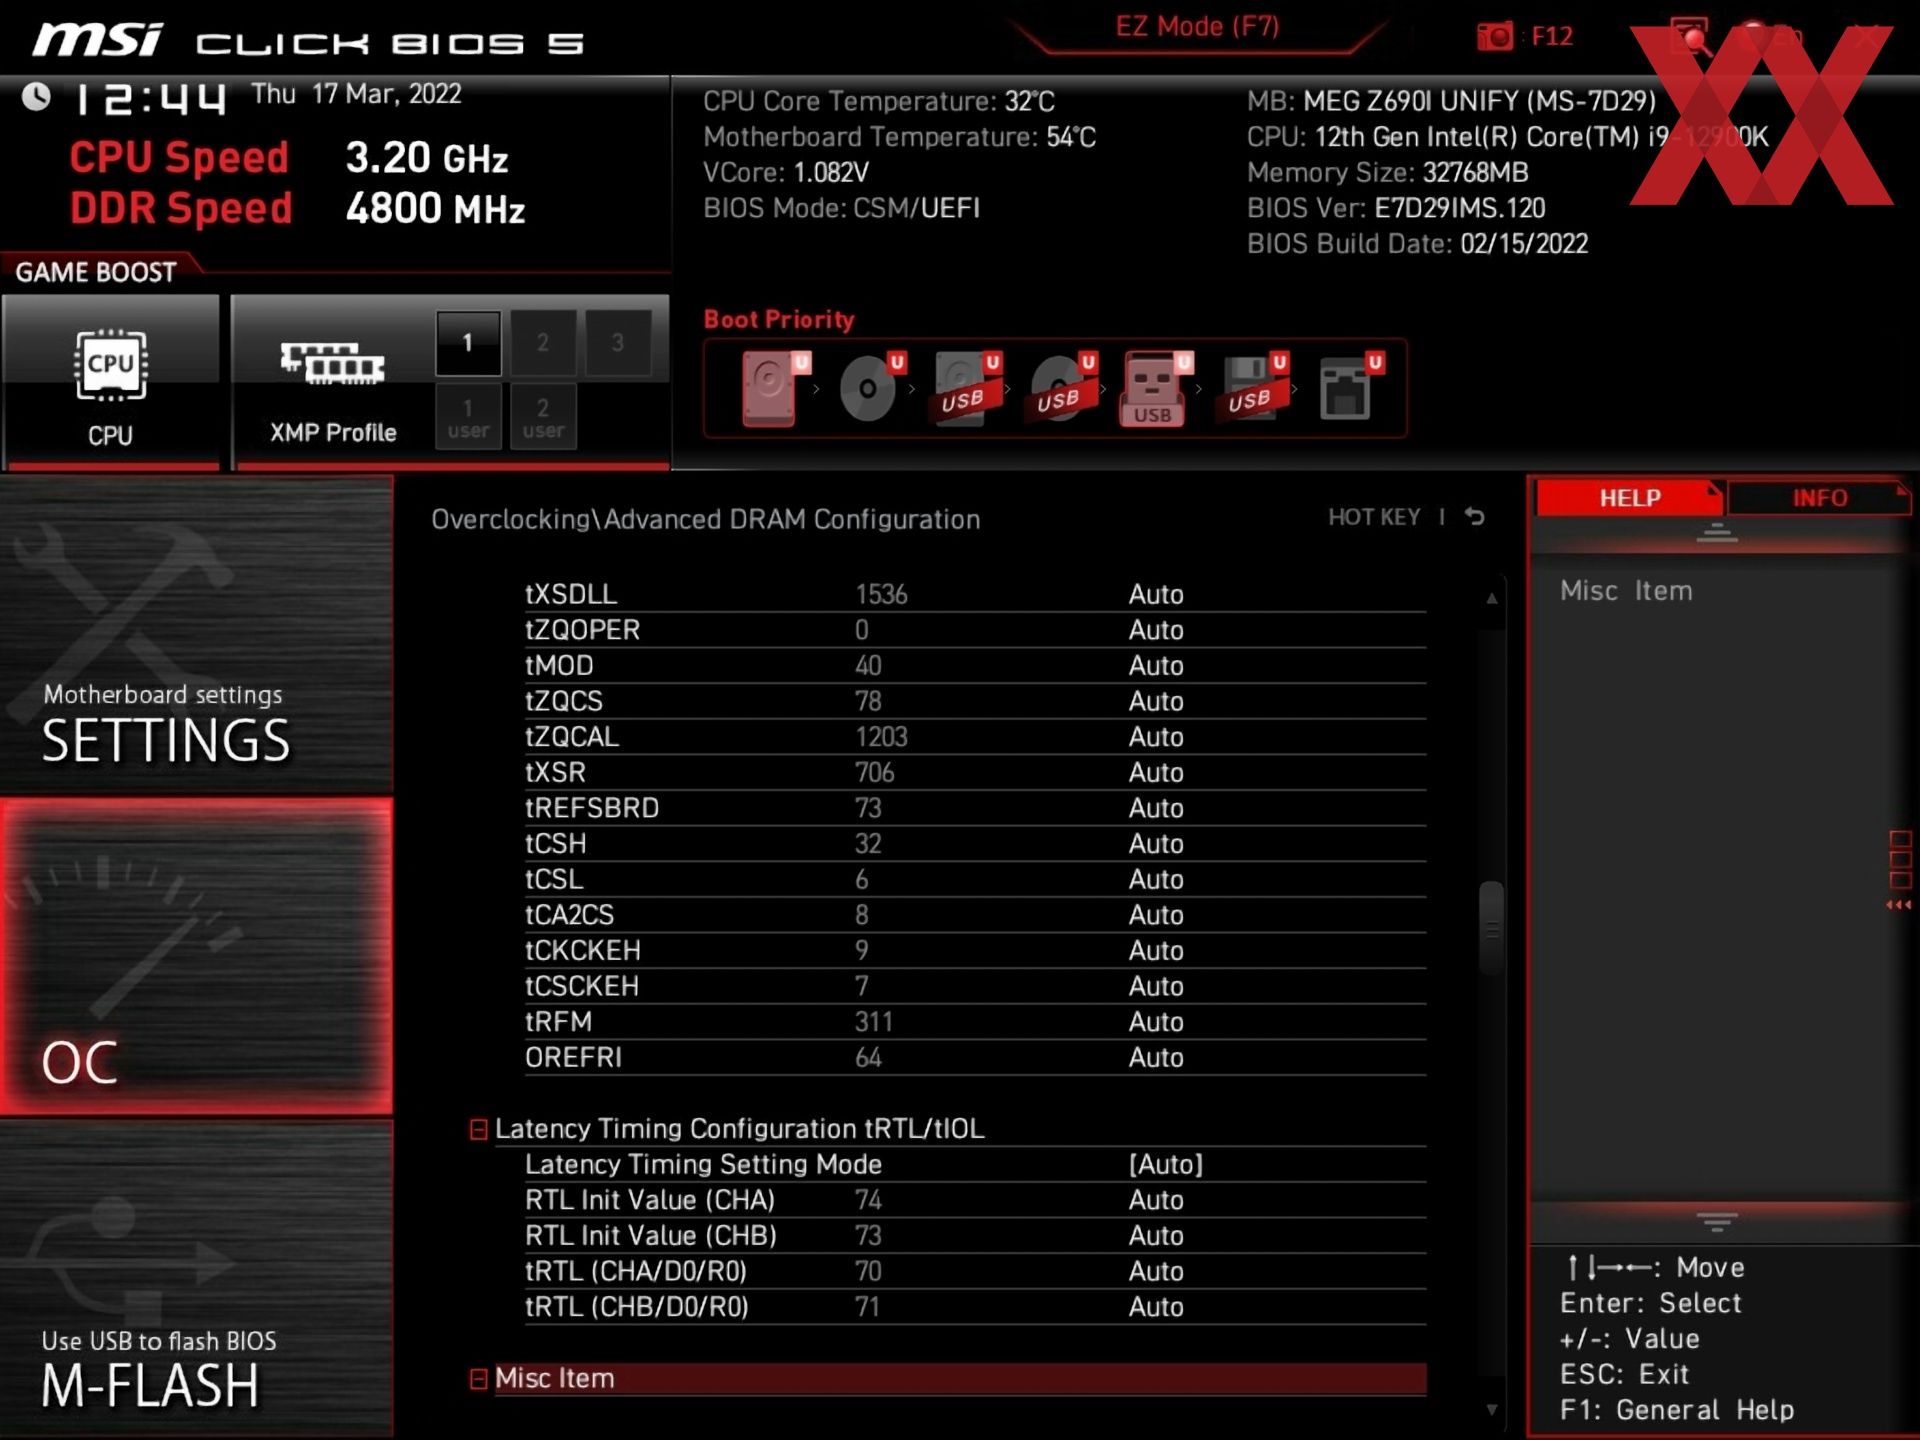The width and height of the screenshot is (1920, 1440).
Task: Click the back arrow next to HOT KEY
Action: coord(1475,517)
